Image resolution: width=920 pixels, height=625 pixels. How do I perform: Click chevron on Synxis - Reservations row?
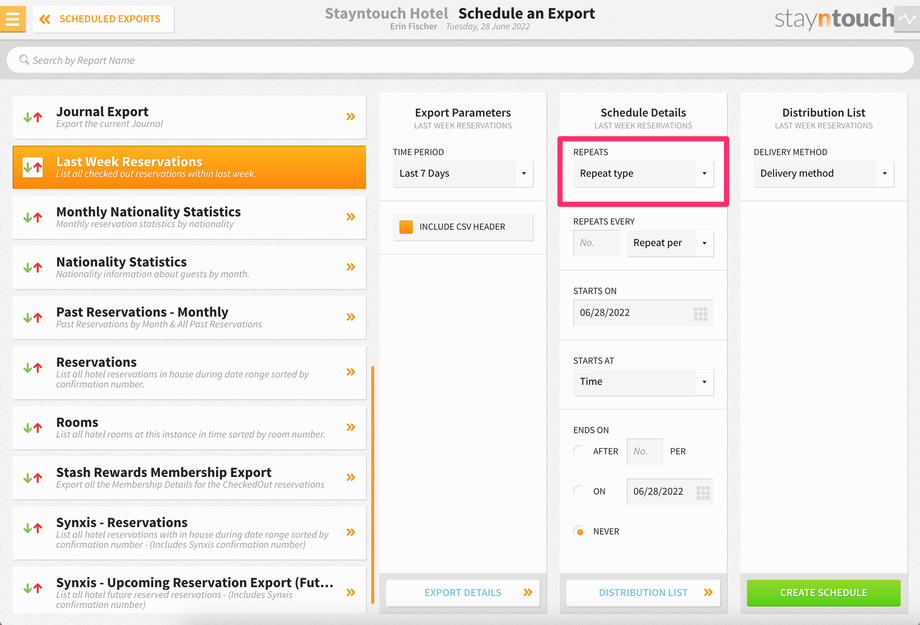coord(351,532)
